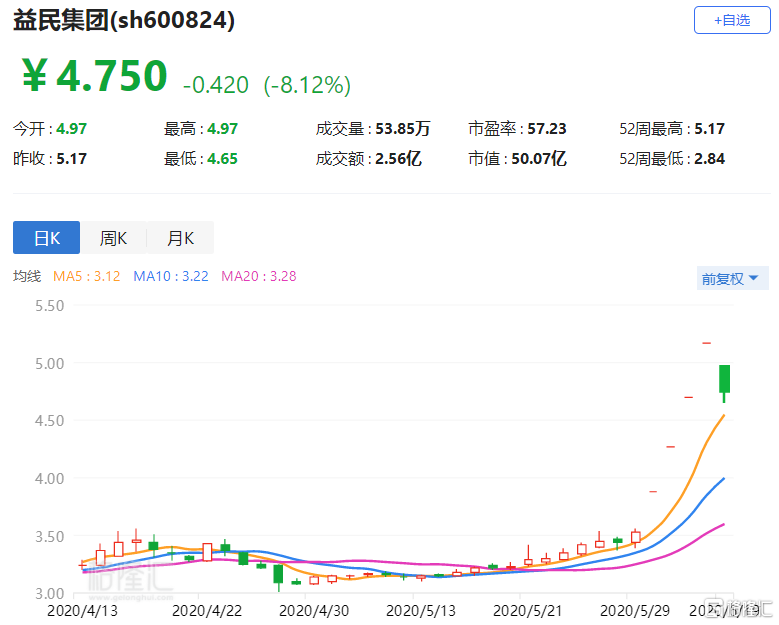
Task: Click the y-axis label 4.50
Action: 49,421
